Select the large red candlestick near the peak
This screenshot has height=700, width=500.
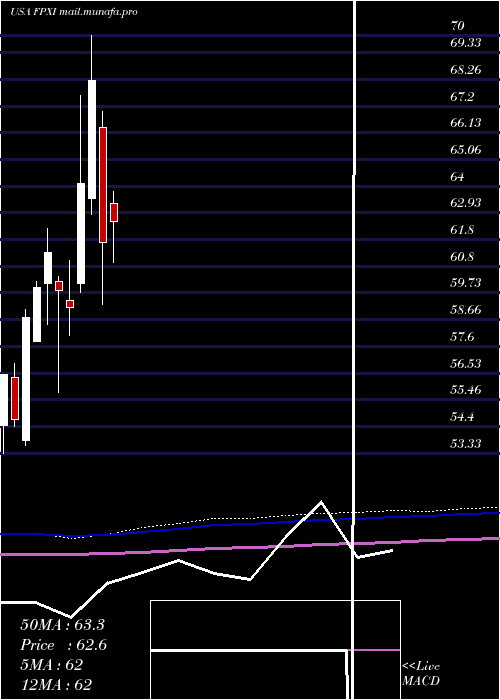coord(103,185)
